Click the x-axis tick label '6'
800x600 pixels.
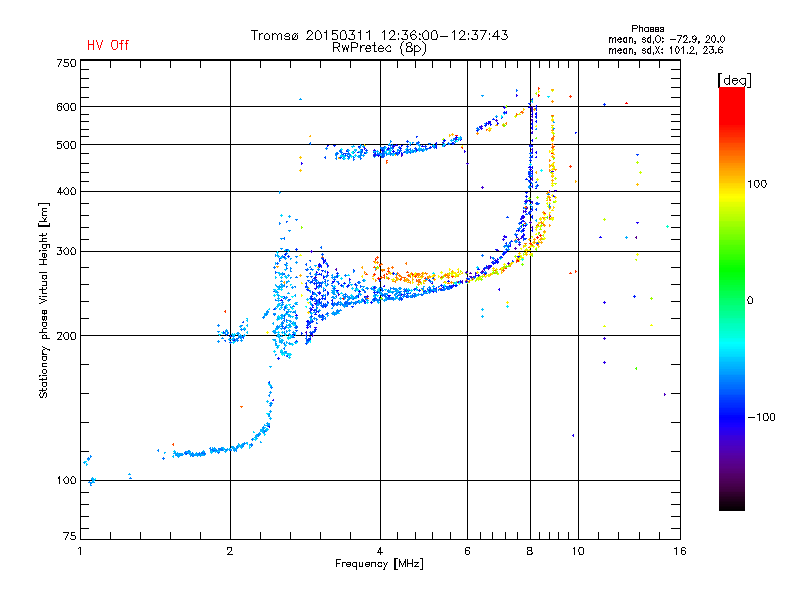pyautogui.click(x=467, y=551)
